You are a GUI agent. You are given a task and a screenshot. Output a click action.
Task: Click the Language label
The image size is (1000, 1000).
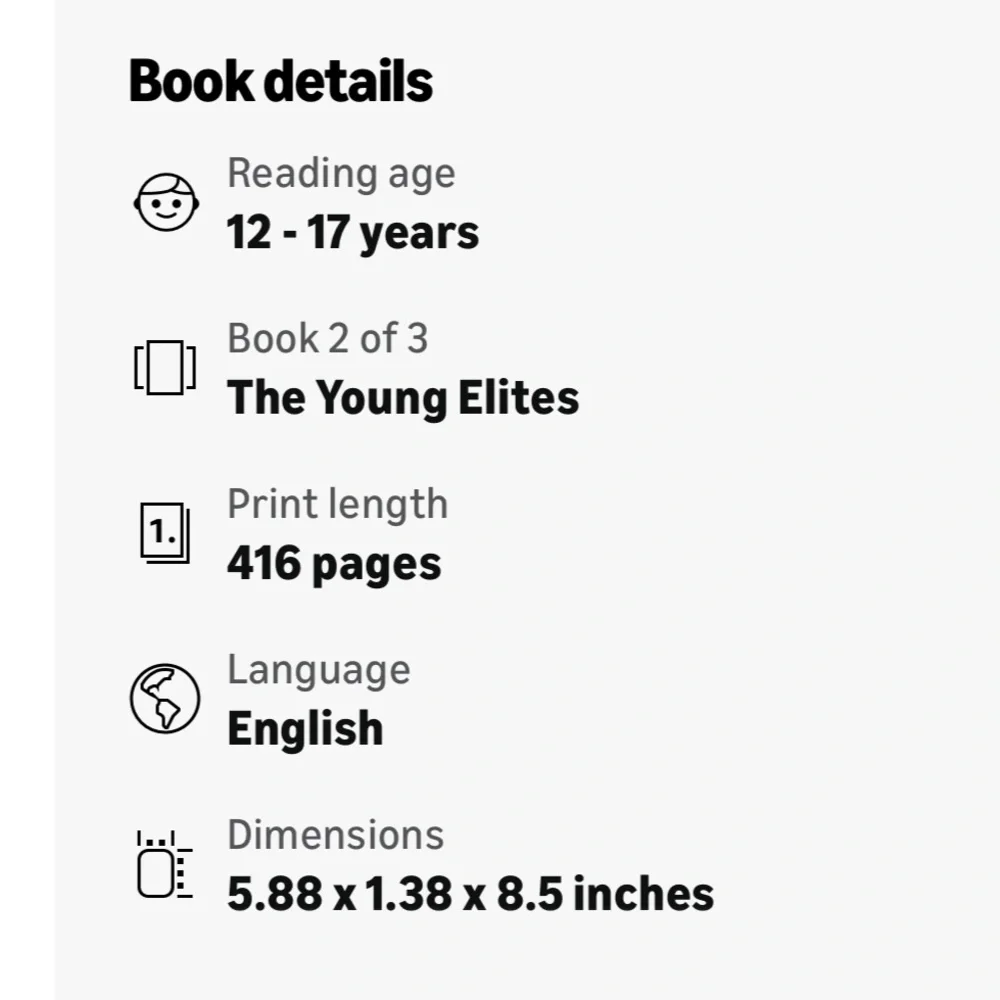[319, 670]
